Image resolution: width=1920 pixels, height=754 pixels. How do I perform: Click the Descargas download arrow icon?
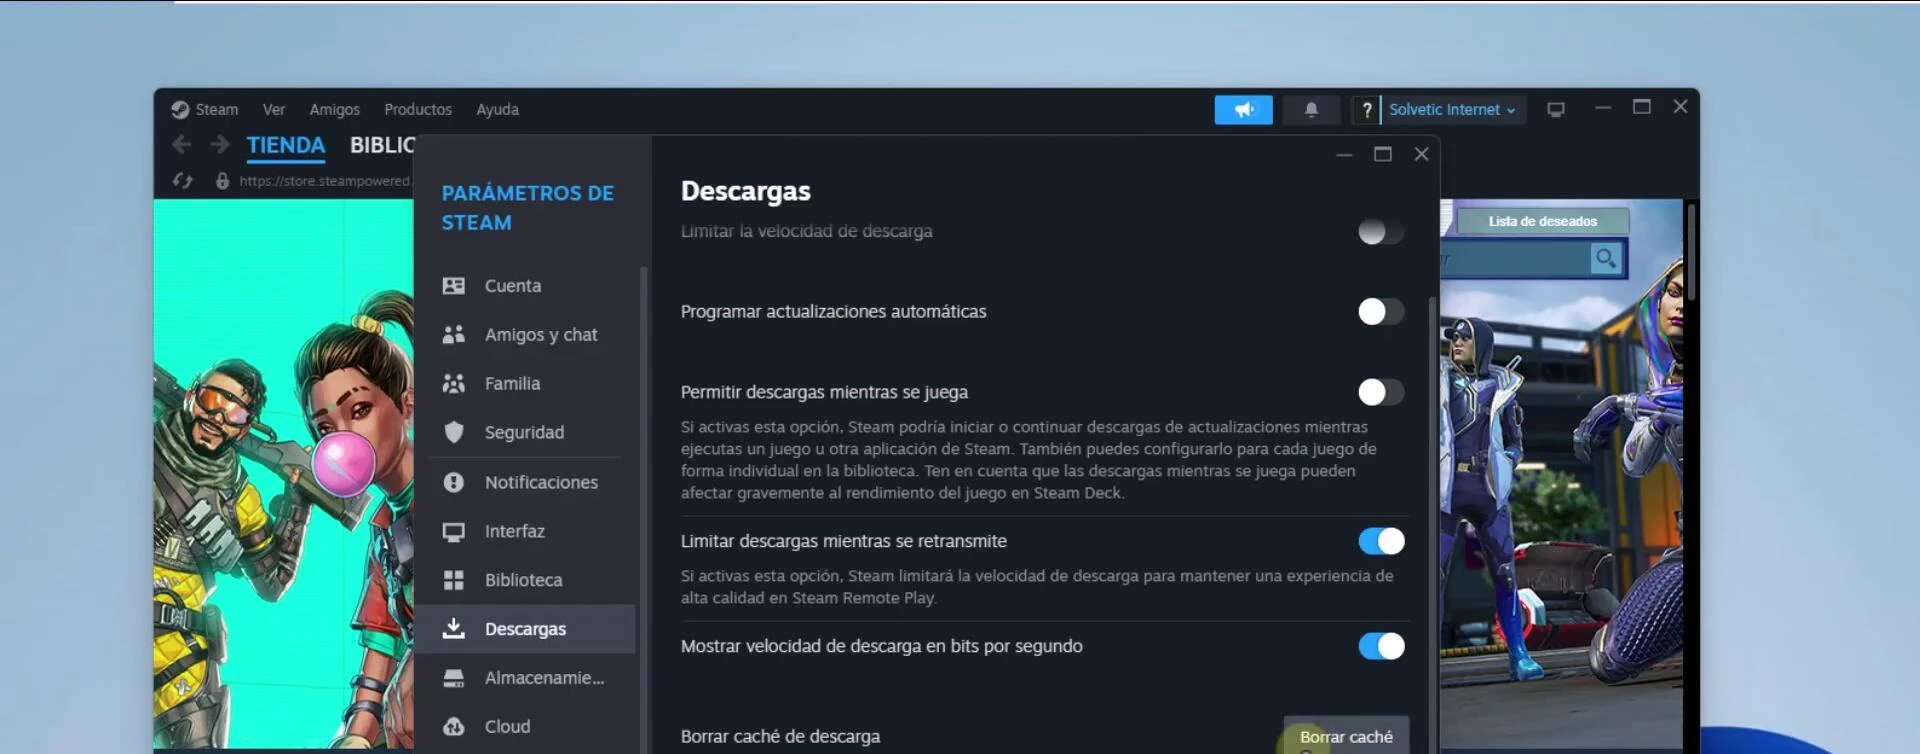tap(453, 629)
